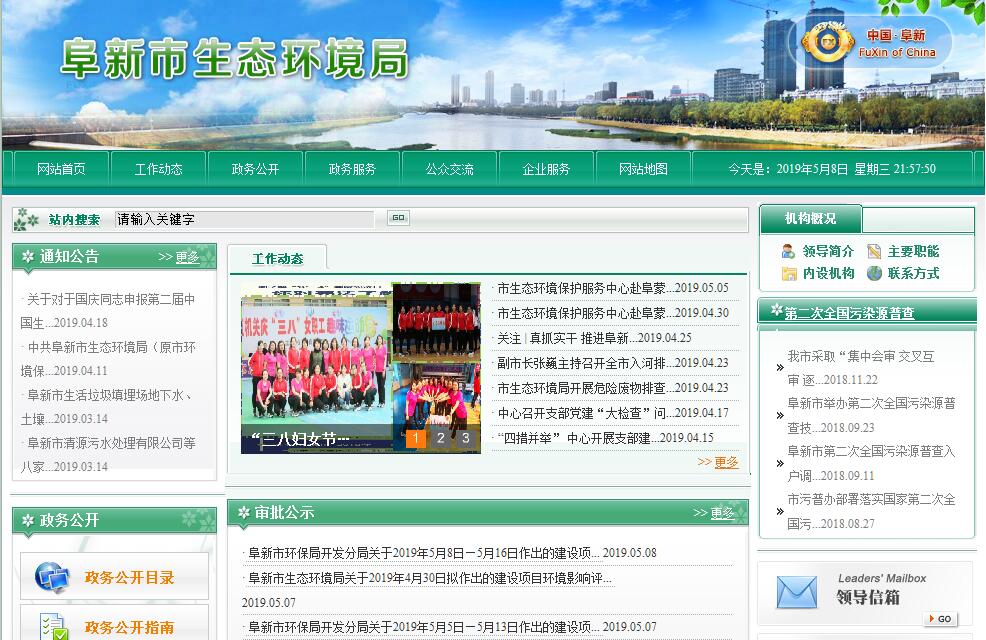986x640 pixels.
Task: Click the 政务公开指南 checklist icon
Action: tap(51, 627)
